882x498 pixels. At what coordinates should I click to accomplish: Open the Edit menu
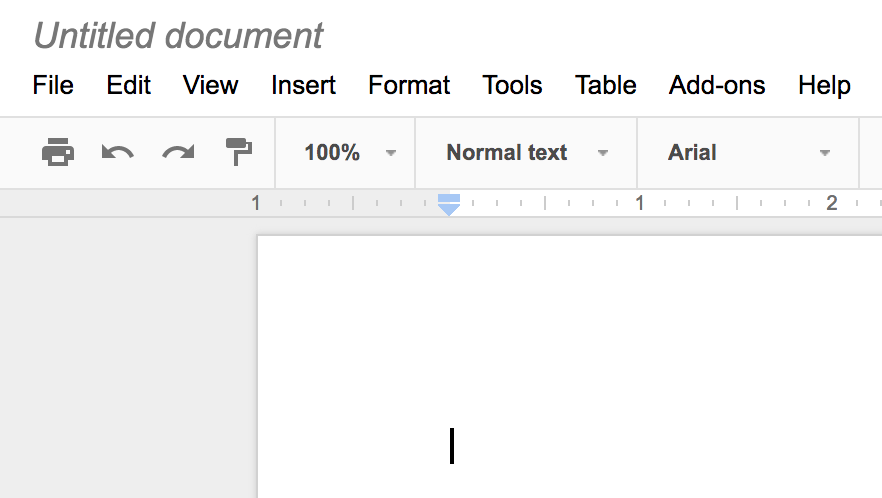coord(129,86)
